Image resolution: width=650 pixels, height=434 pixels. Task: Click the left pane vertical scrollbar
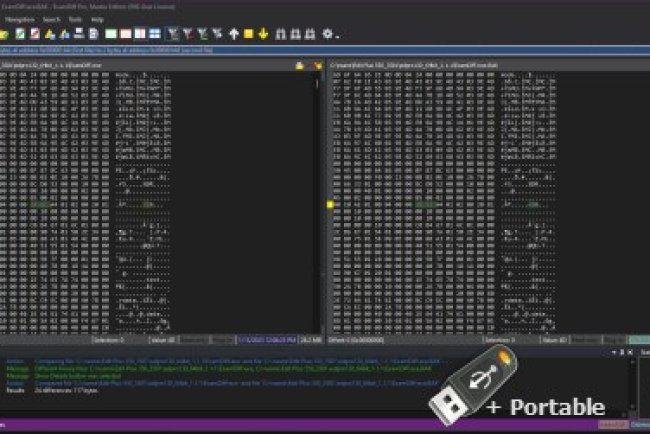[x=318, y=203]
